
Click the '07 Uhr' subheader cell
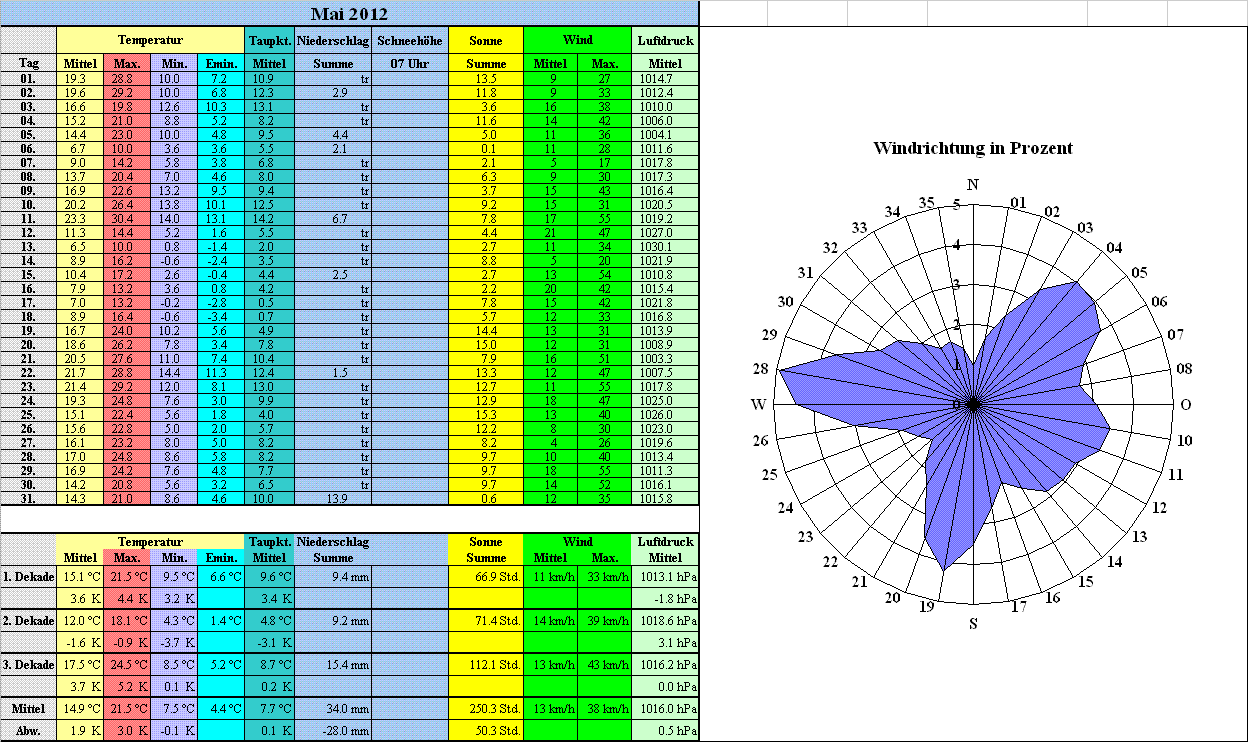coord(410,63)
